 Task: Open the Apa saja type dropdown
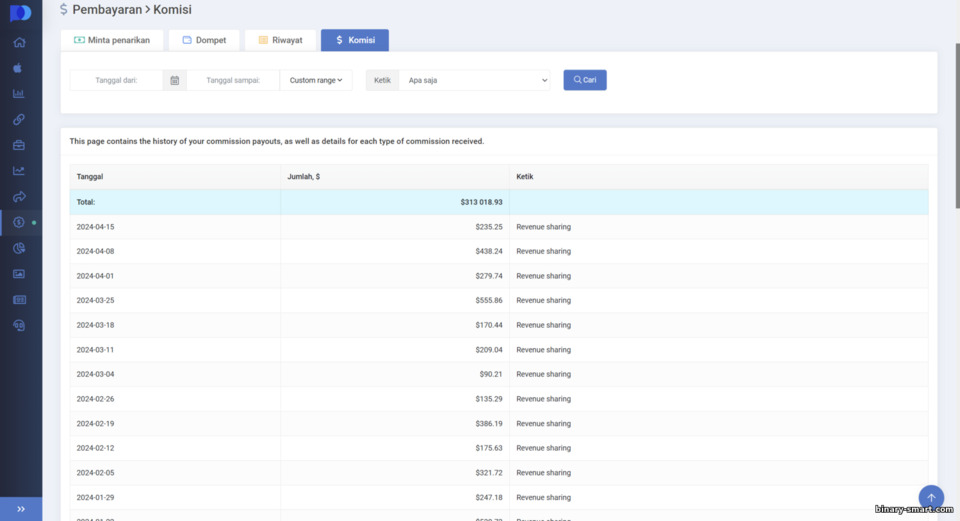click(x=474, y=80)
